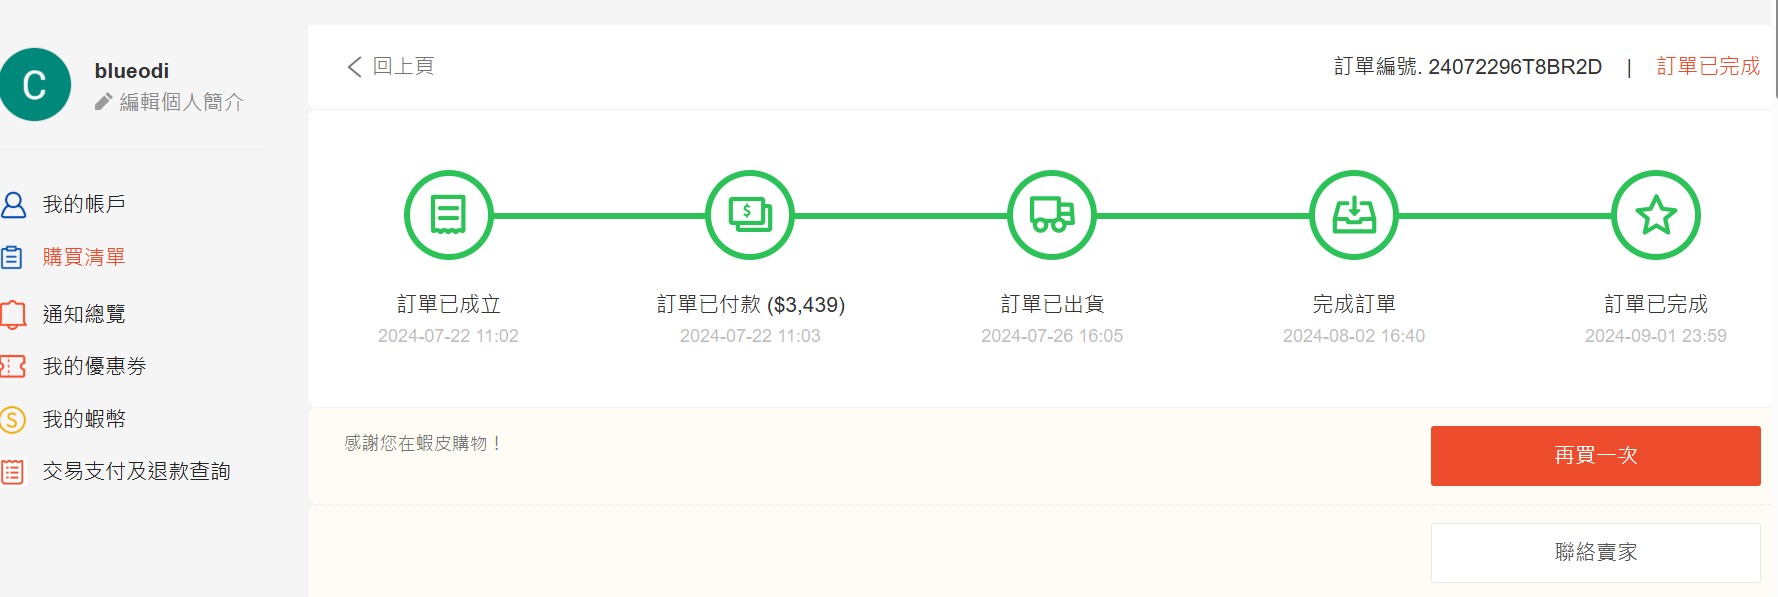Open 交易支付及退款查詢 in the sidebar
This screenshot has height=597, width=1778.
136,471
